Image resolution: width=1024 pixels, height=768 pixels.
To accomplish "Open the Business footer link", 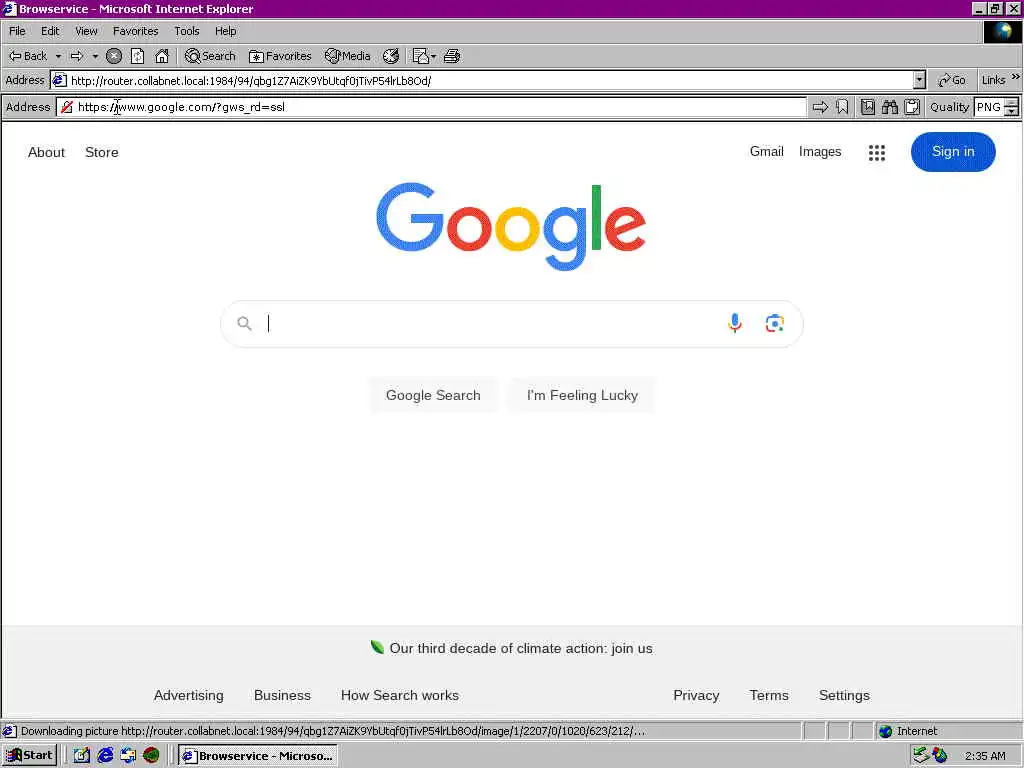I will [x=282, y=696].
